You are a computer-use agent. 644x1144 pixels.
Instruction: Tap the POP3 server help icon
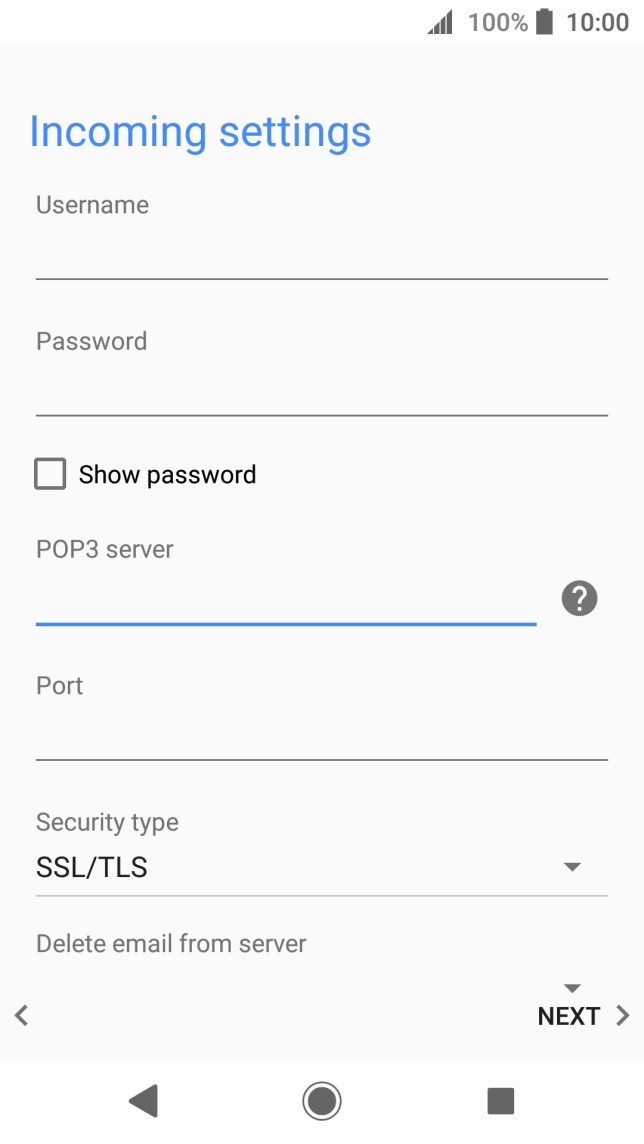point(578,598)
